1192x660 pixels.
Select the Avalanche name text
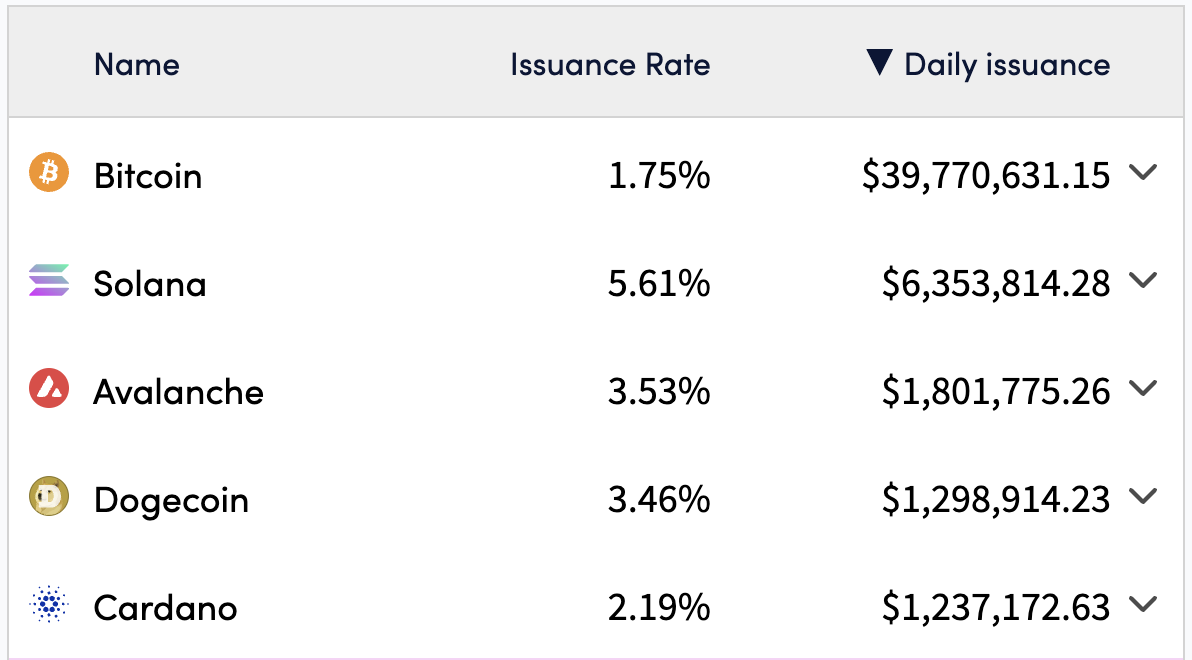(x=178, y=392)
